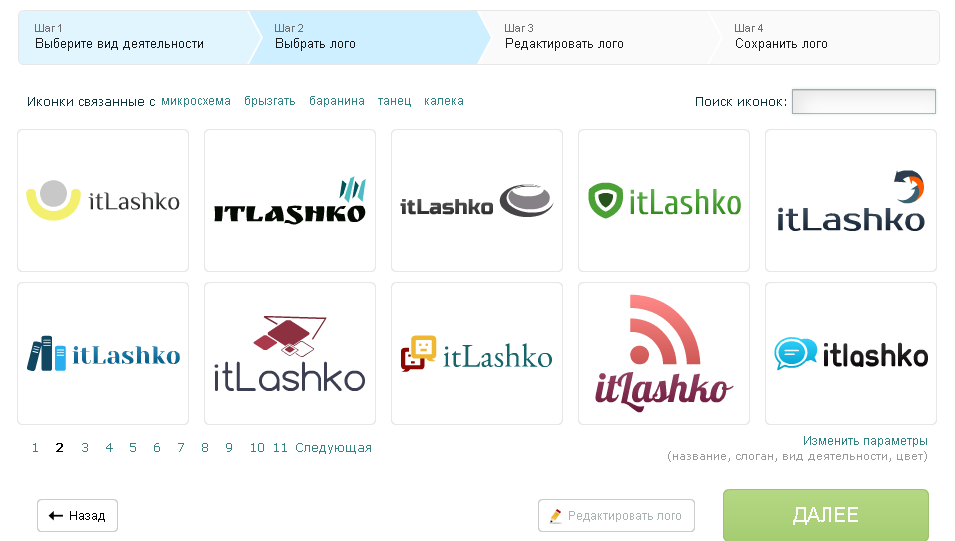This screenshot has width=955, height=541.
Task: Click the Назад back button
Action: (77, 515)
